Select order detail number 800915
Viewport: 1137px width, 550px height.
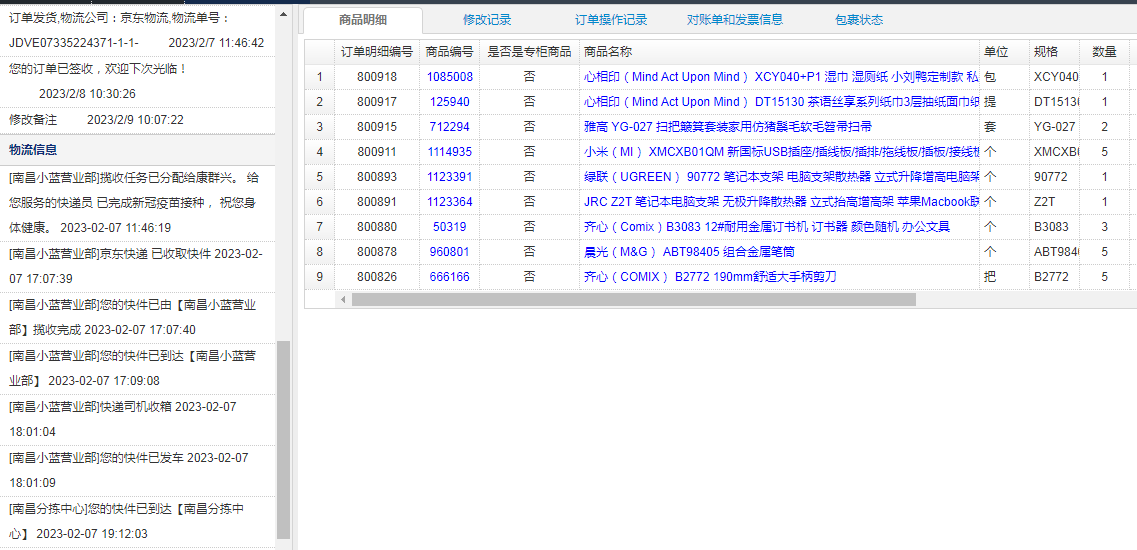[x=377, y=127]
